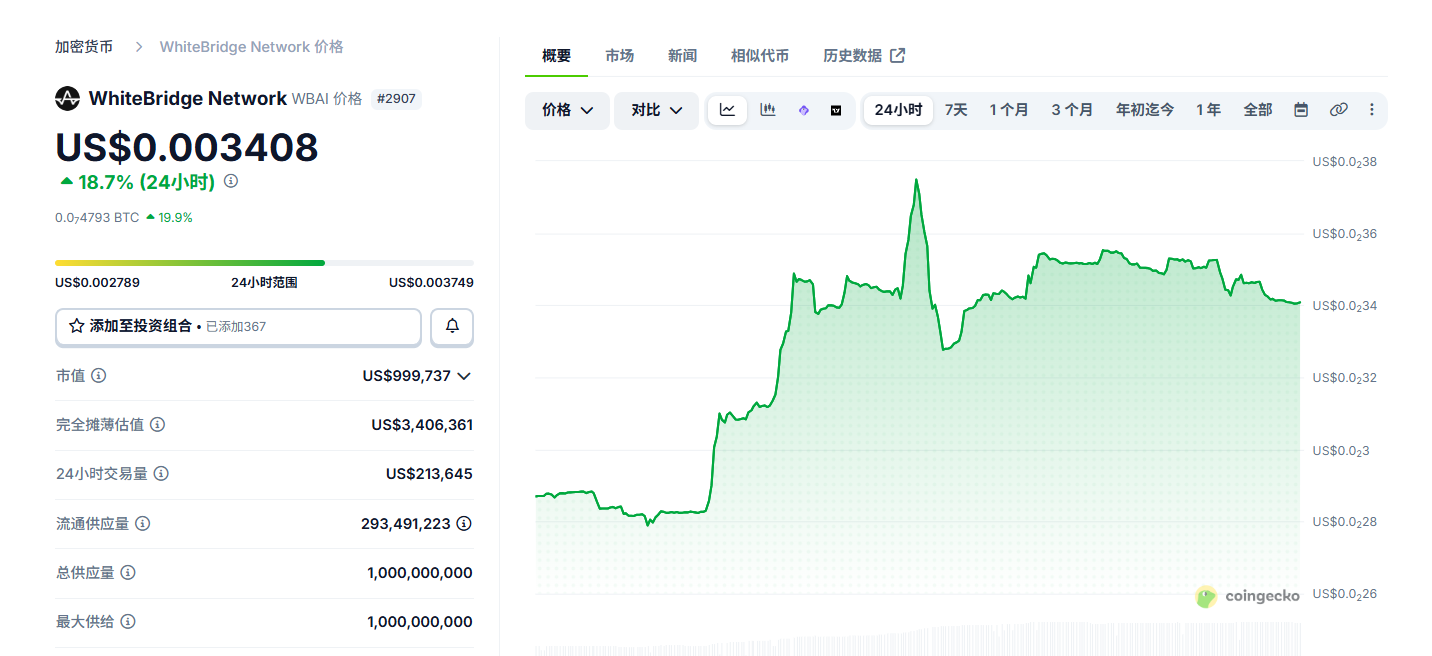Open the three-dot chart options menu
The height and width of the screenshot is (656, 1432).
click(1372, 110)
